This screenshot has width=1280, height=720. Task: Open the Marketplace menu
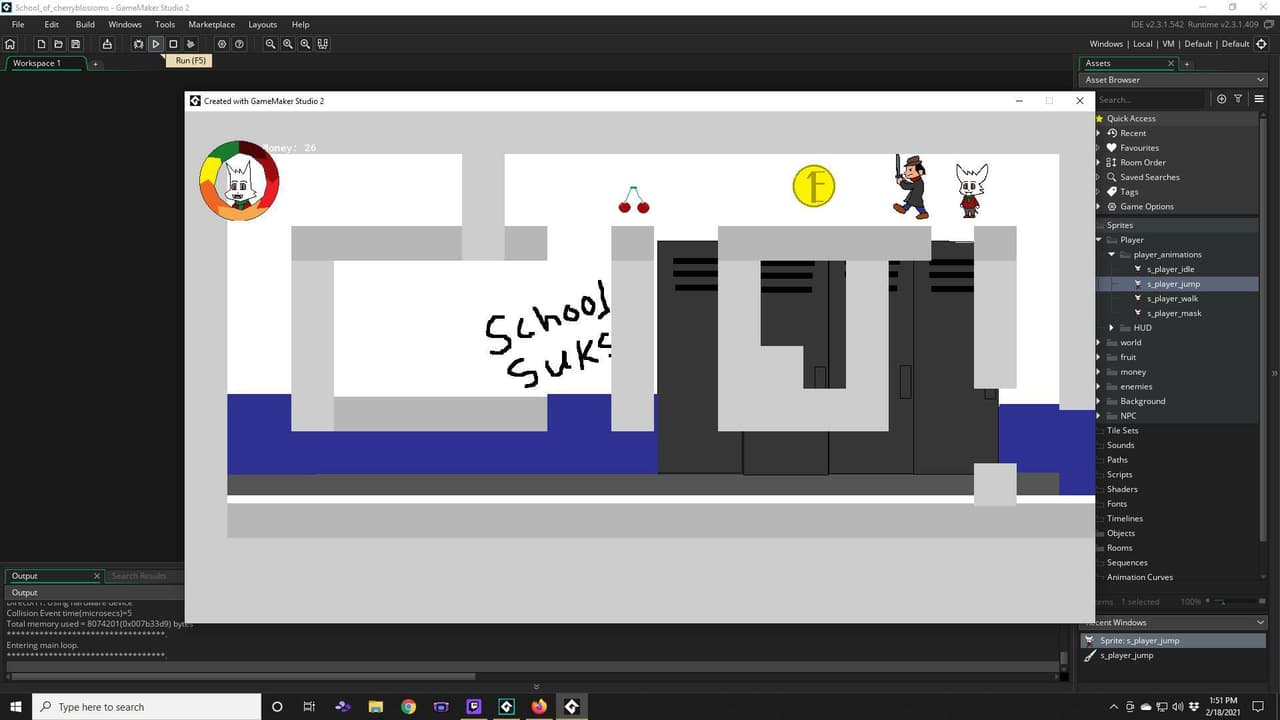(x=212, y=24)
